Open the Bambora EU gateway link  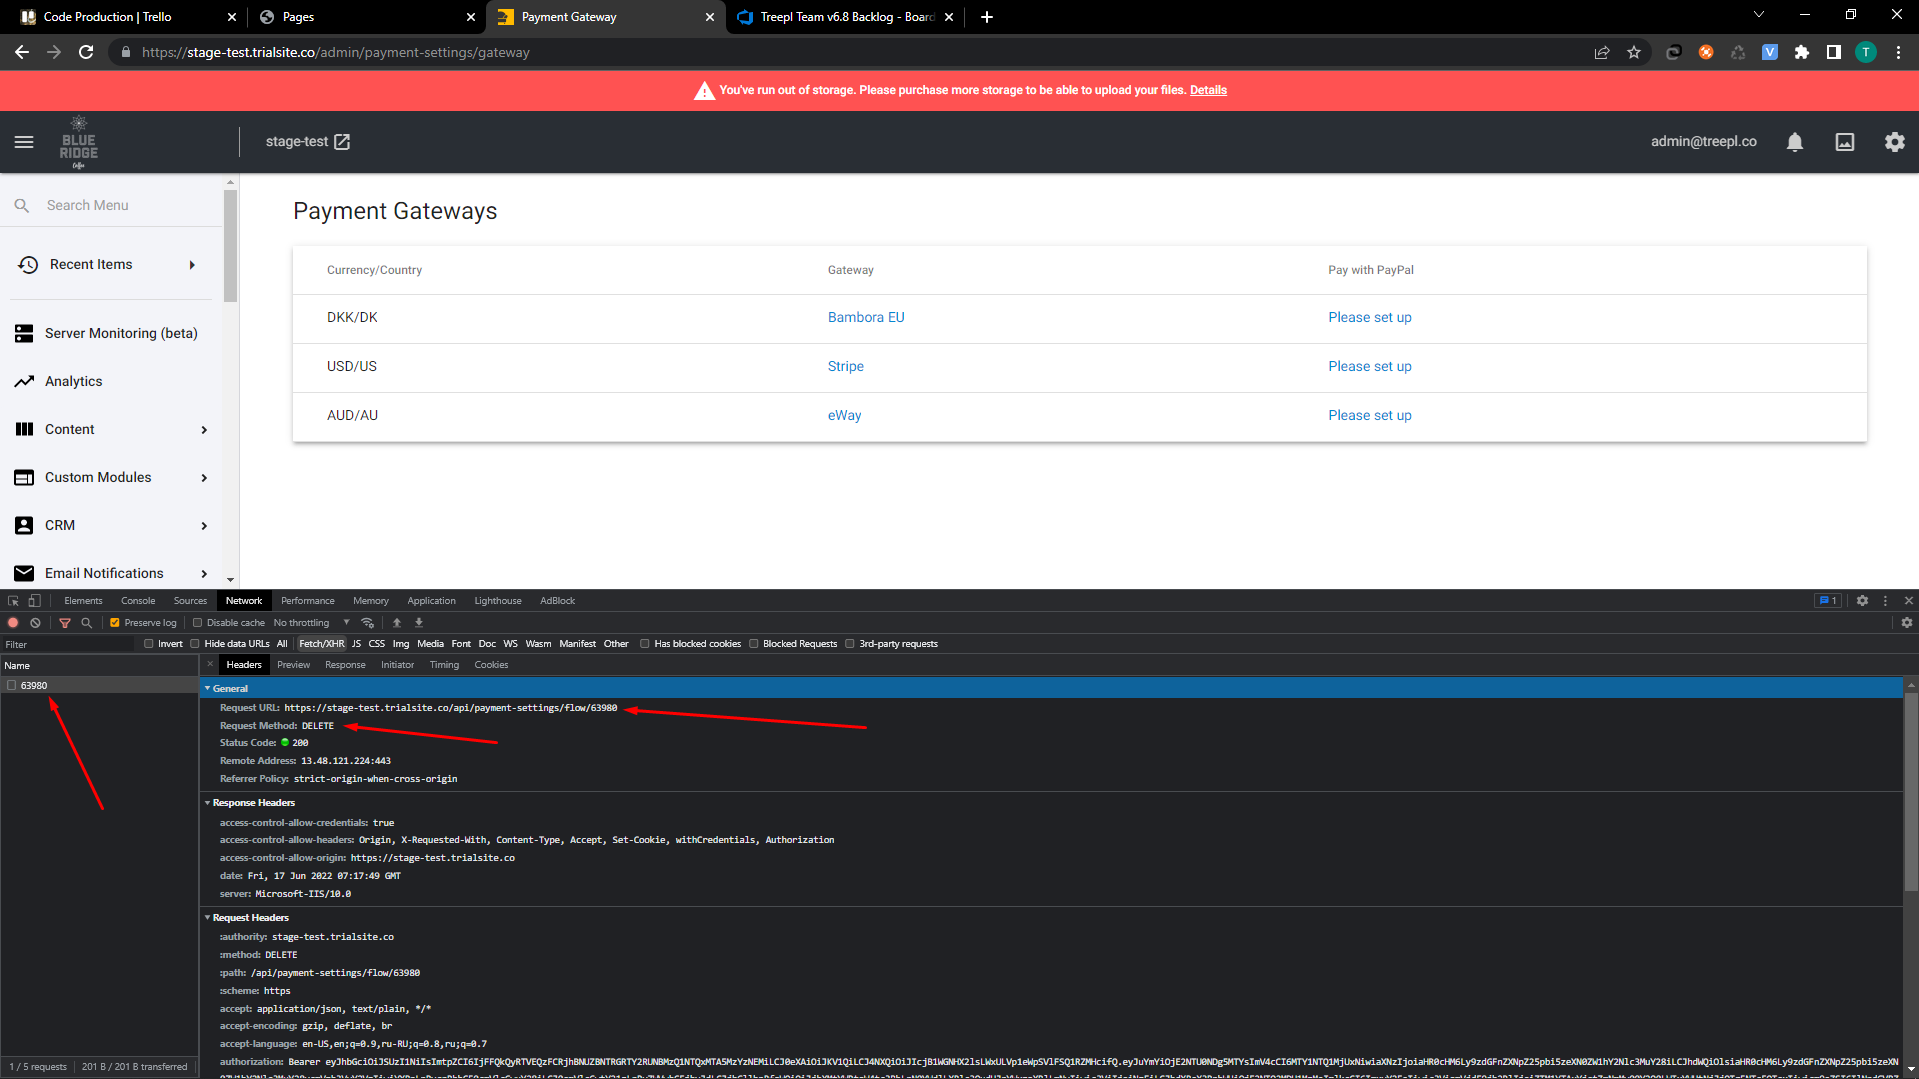[866, 317]
